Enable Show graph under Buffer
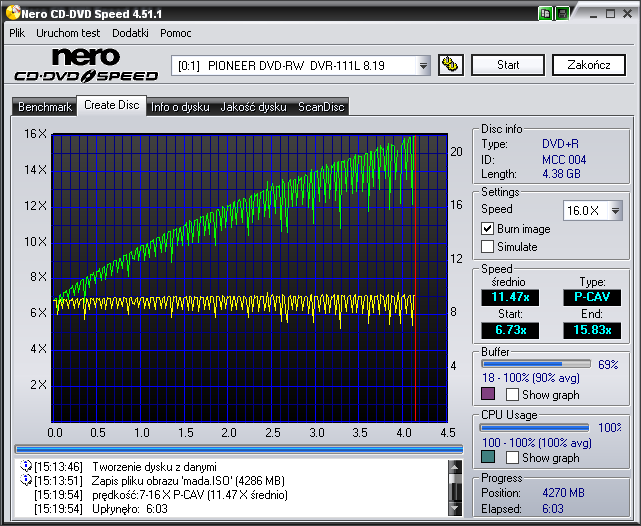The width and height of the screenshot is (641, 526). [512, 394]
